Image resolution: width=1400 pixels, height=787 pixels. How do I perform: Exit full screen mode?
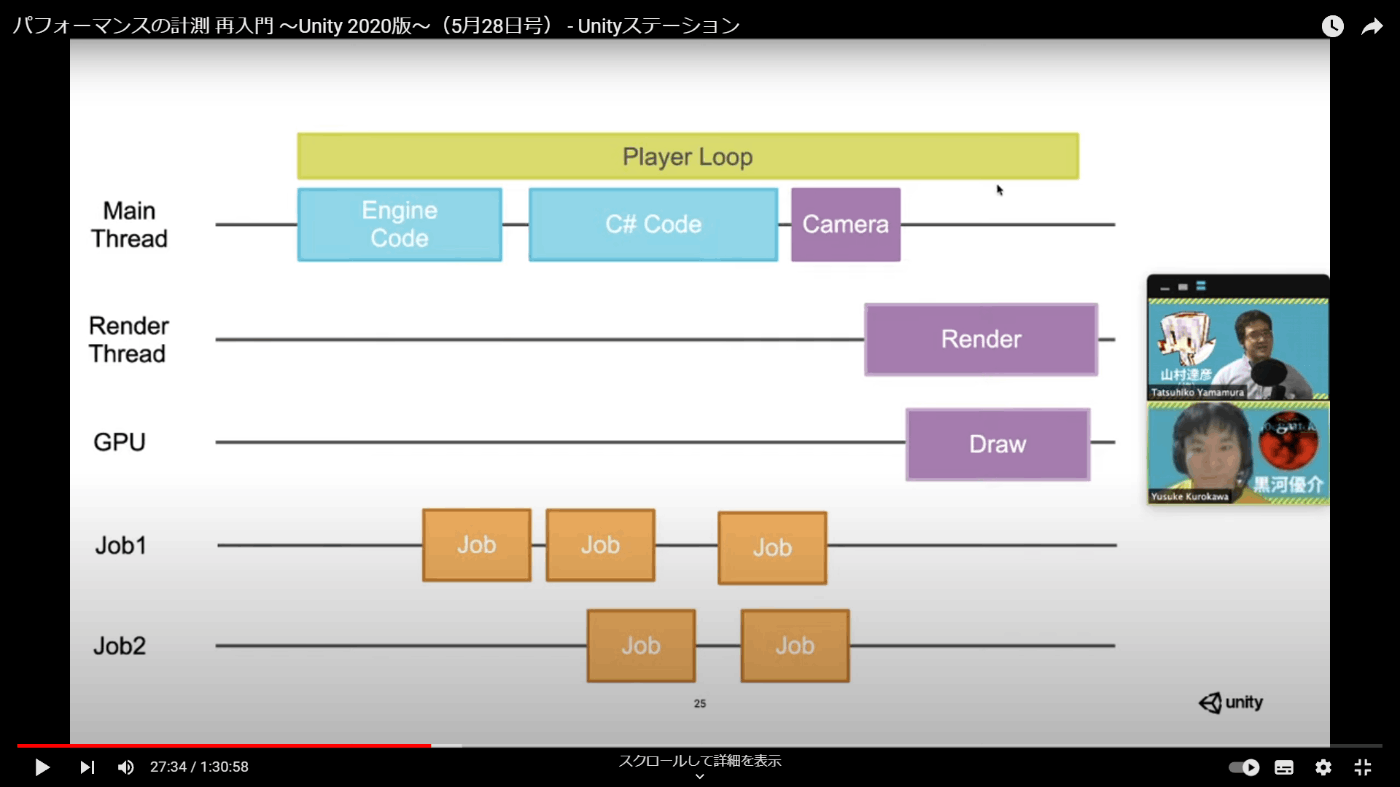click(x=1362, y=767)
